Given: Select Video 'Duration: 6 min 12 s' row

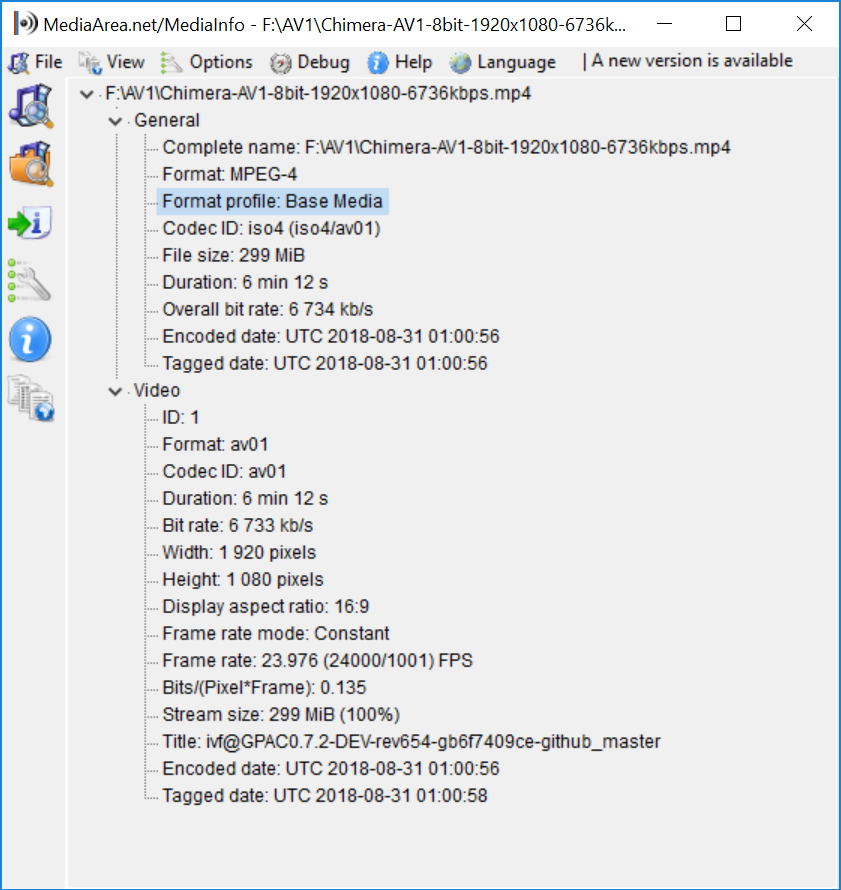Looking at the screenshot, I should [245, 499].
